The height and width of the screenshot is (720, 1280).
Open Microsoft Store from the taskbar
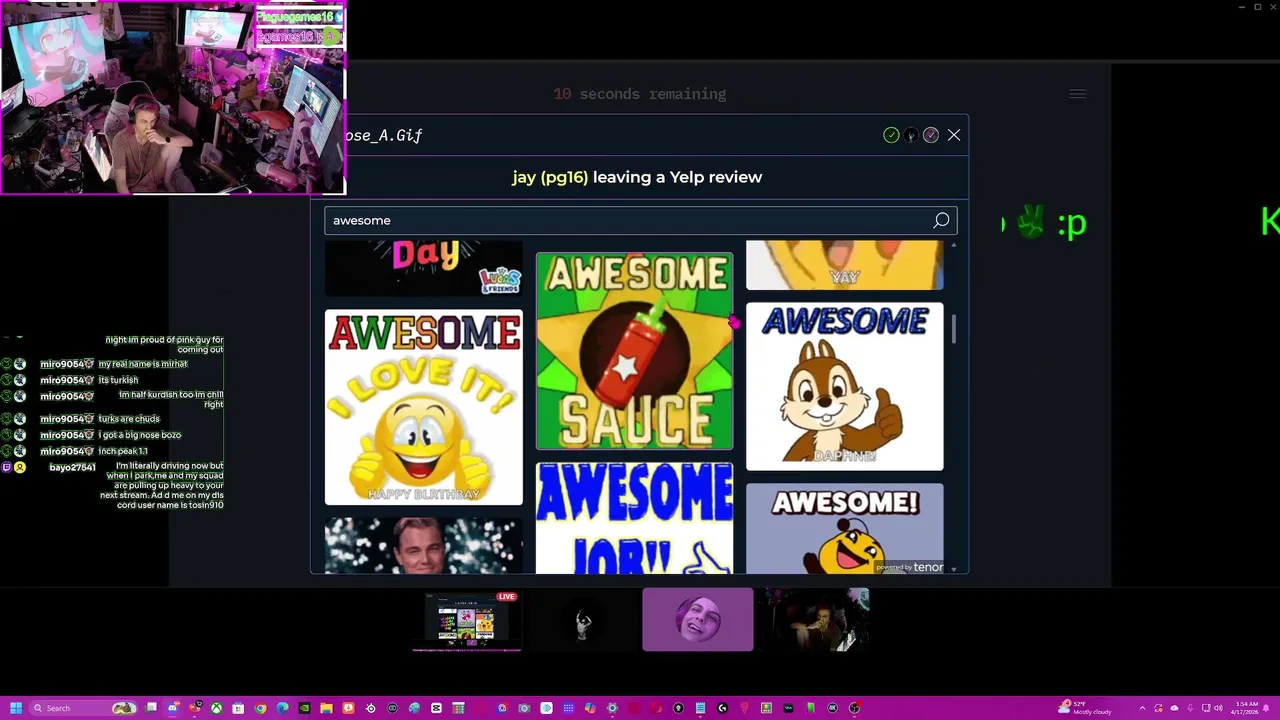pos(238,708)
